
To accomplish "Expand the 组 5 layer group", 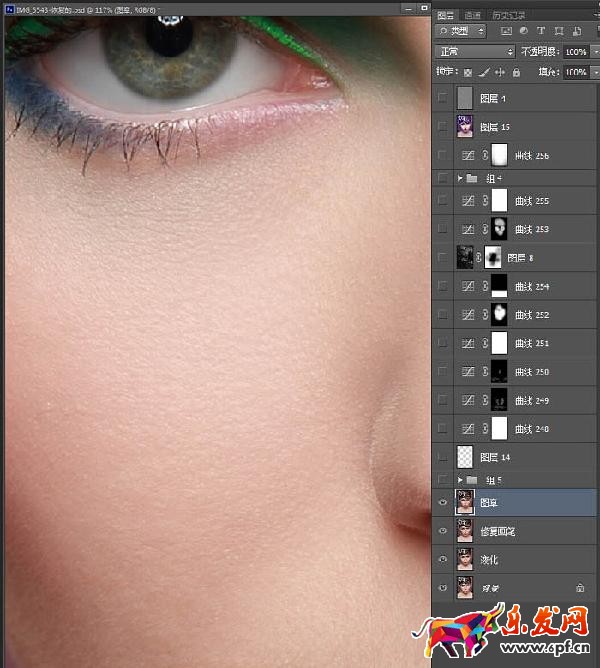I will (x=460, y=480).
